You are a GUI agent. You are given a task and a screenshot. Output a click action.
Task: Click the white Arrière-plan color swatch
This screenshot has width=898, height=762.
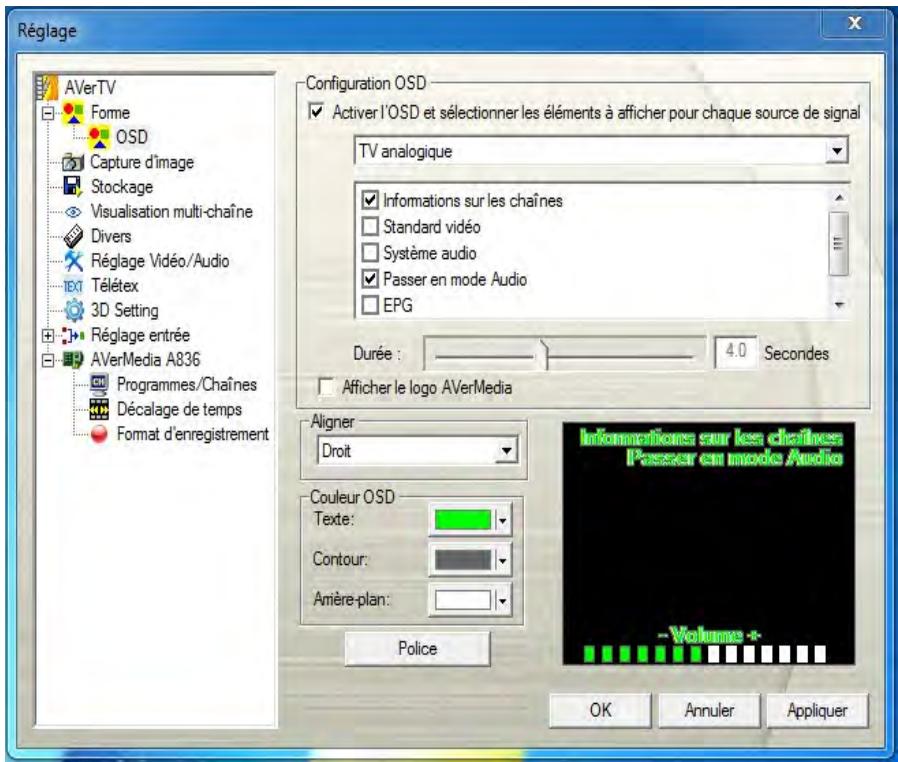(463, 600)
